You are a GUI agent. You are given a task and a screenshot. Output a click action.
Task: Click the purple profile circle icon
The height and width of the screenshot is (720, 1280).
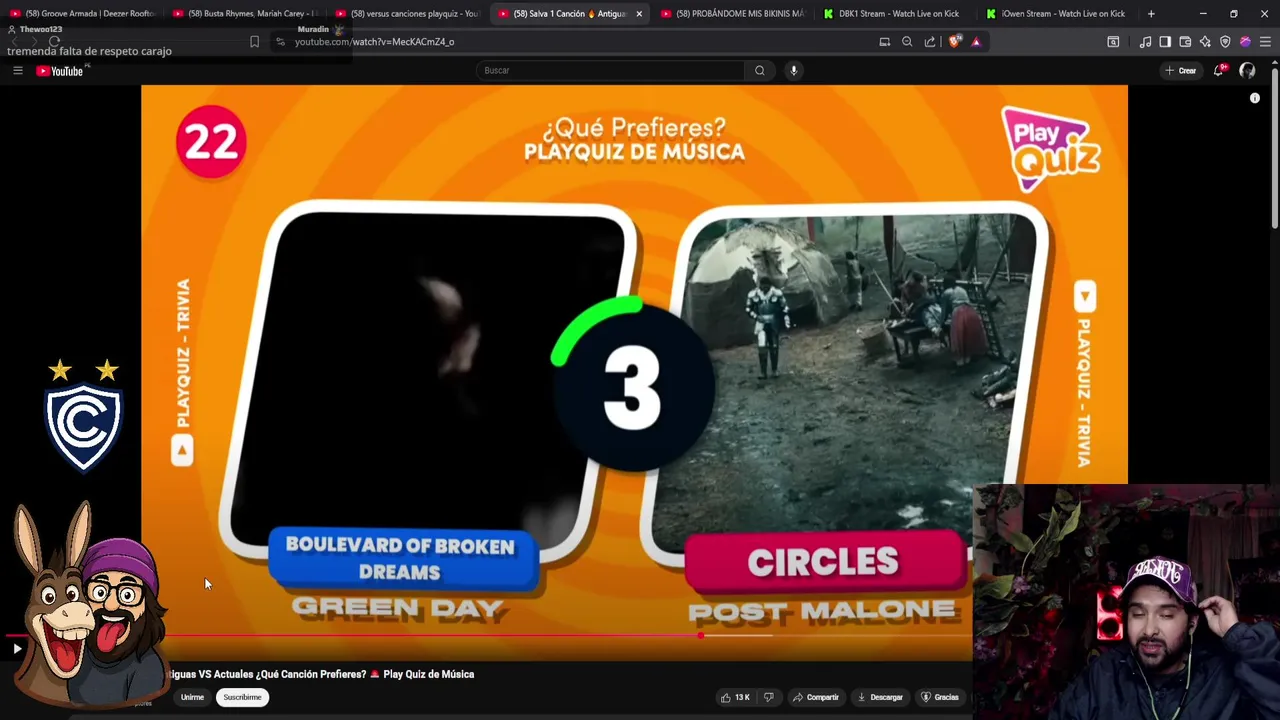1245,42
